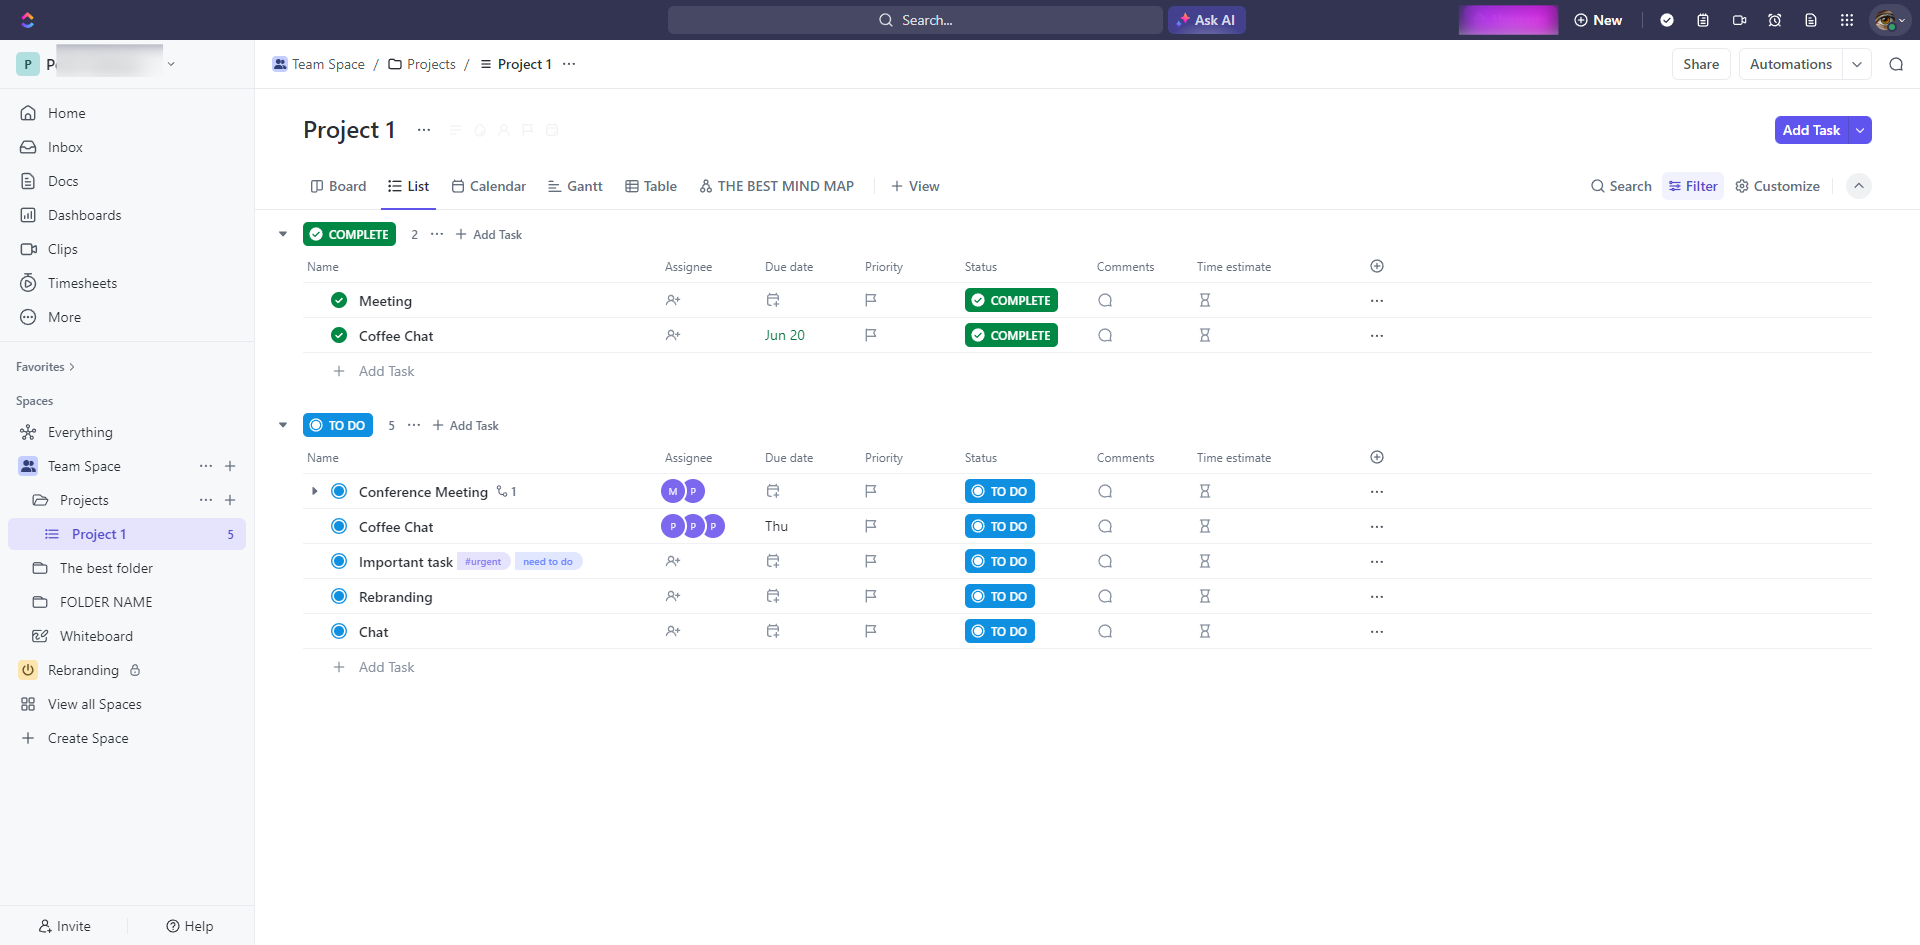Viewport: 1920px width, 945px height.
Task: Click the Share button
Action: [1700, 64]
